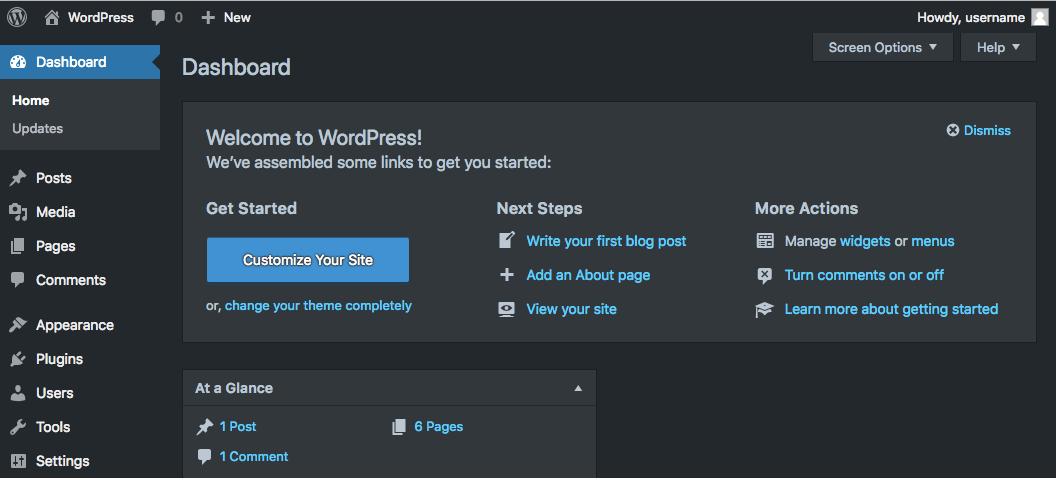Click the Media icon in sidebar
Viewport: 1056px width, 478px height.
click(18, 212)
